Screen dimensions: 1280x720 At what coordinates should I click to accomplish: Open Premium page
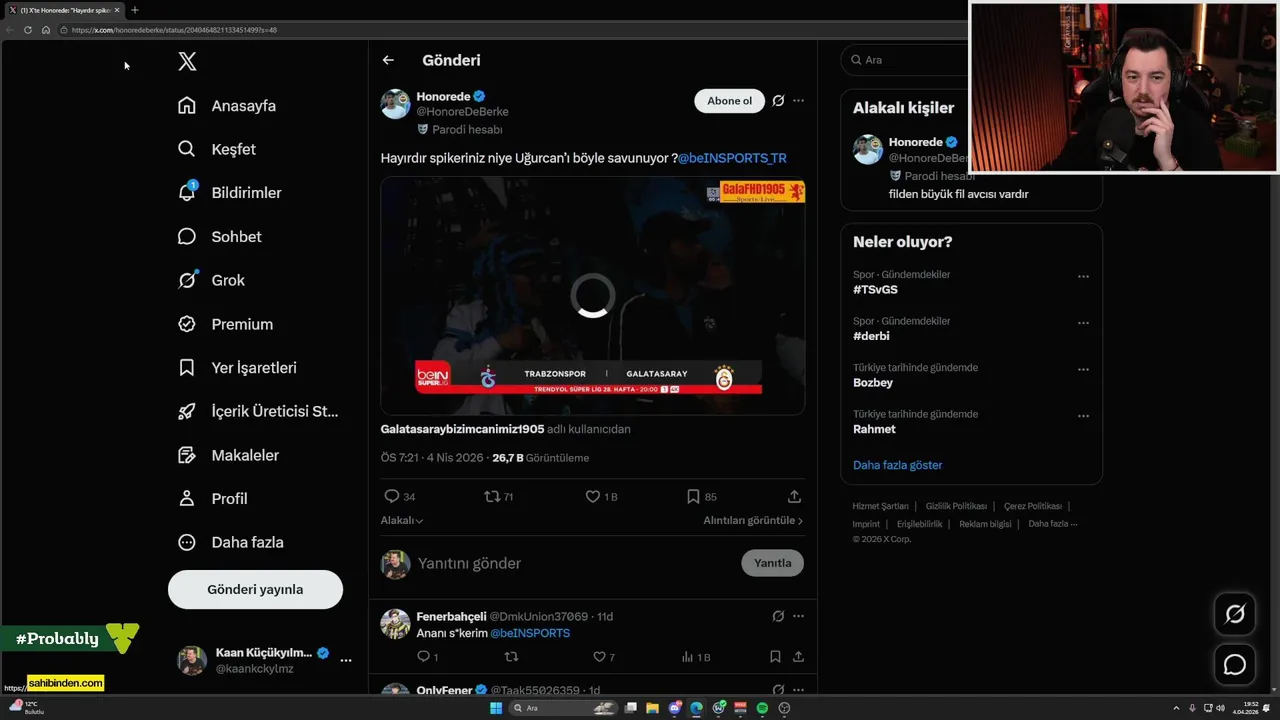pyautogui.click(x=225, y=324)
